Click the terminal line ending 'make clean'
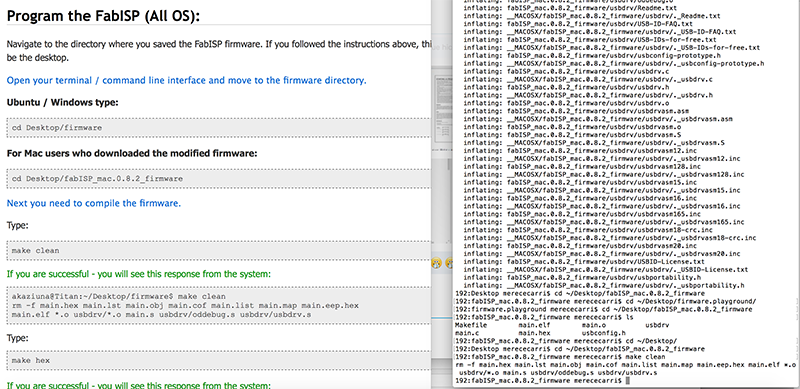Screen dimensions: 800x389 [560, 357]
